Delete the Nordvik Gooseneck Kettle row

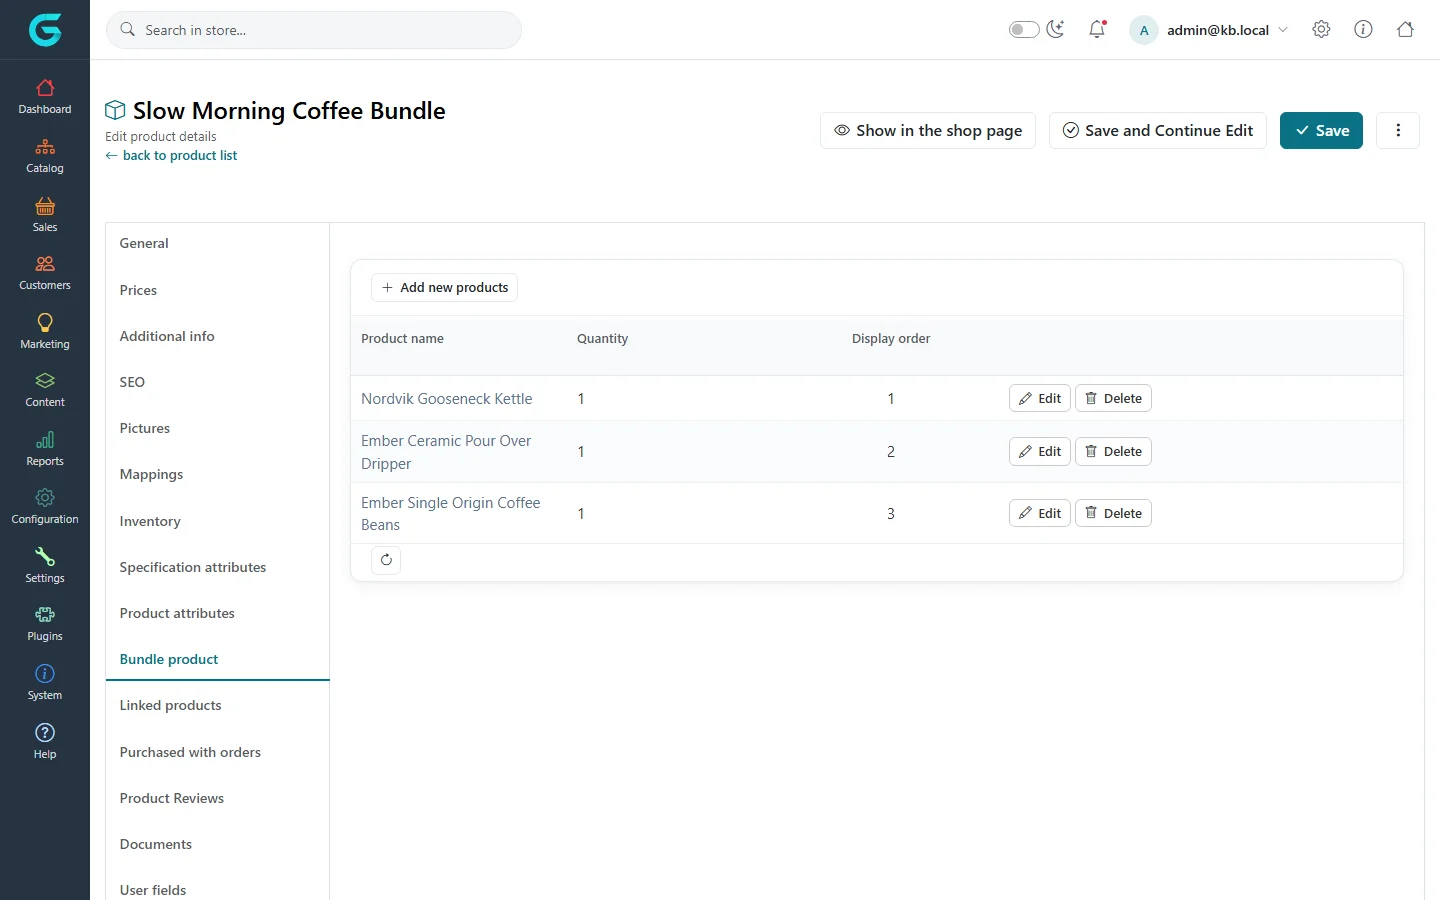point(1113,398)
